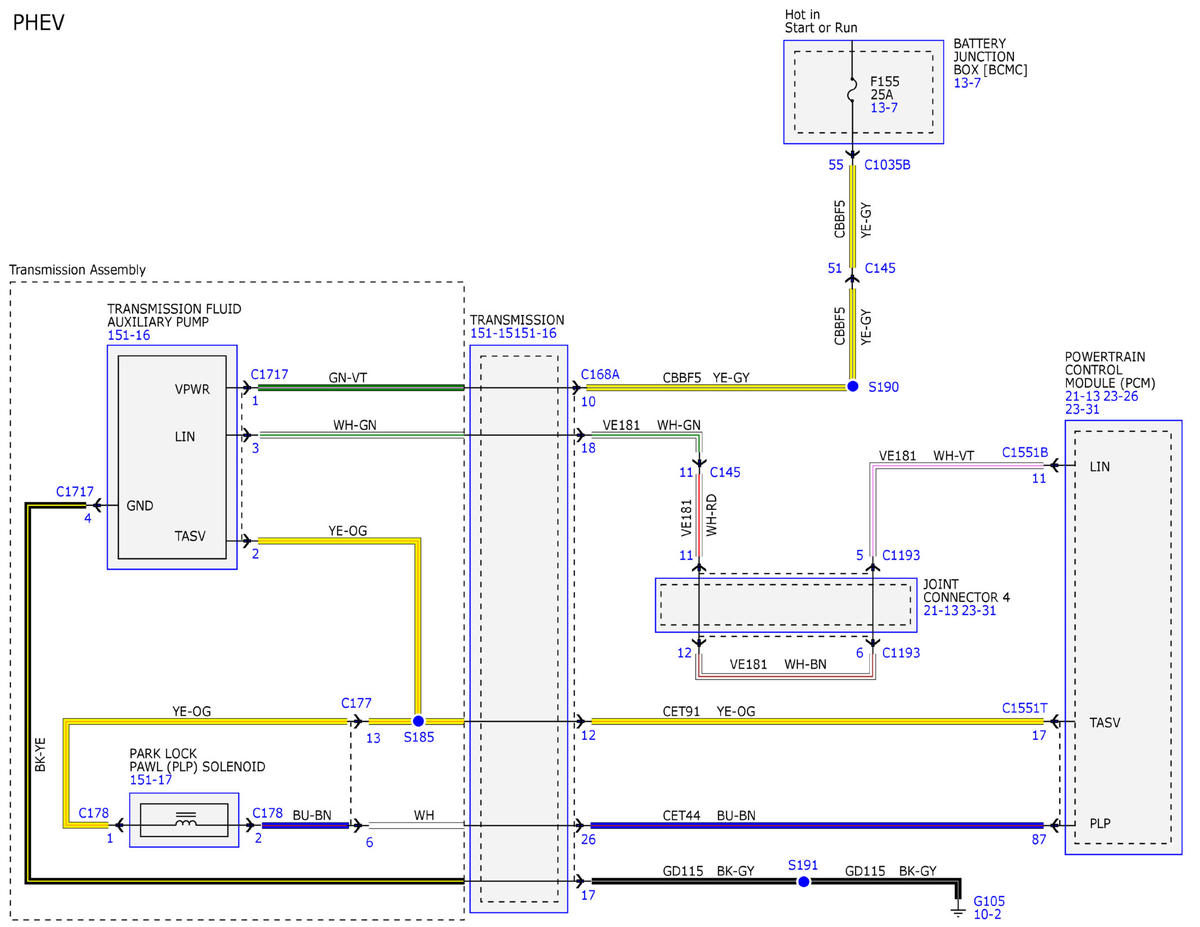
Task: Go to page 10-2 below G105
Action: 988,915
